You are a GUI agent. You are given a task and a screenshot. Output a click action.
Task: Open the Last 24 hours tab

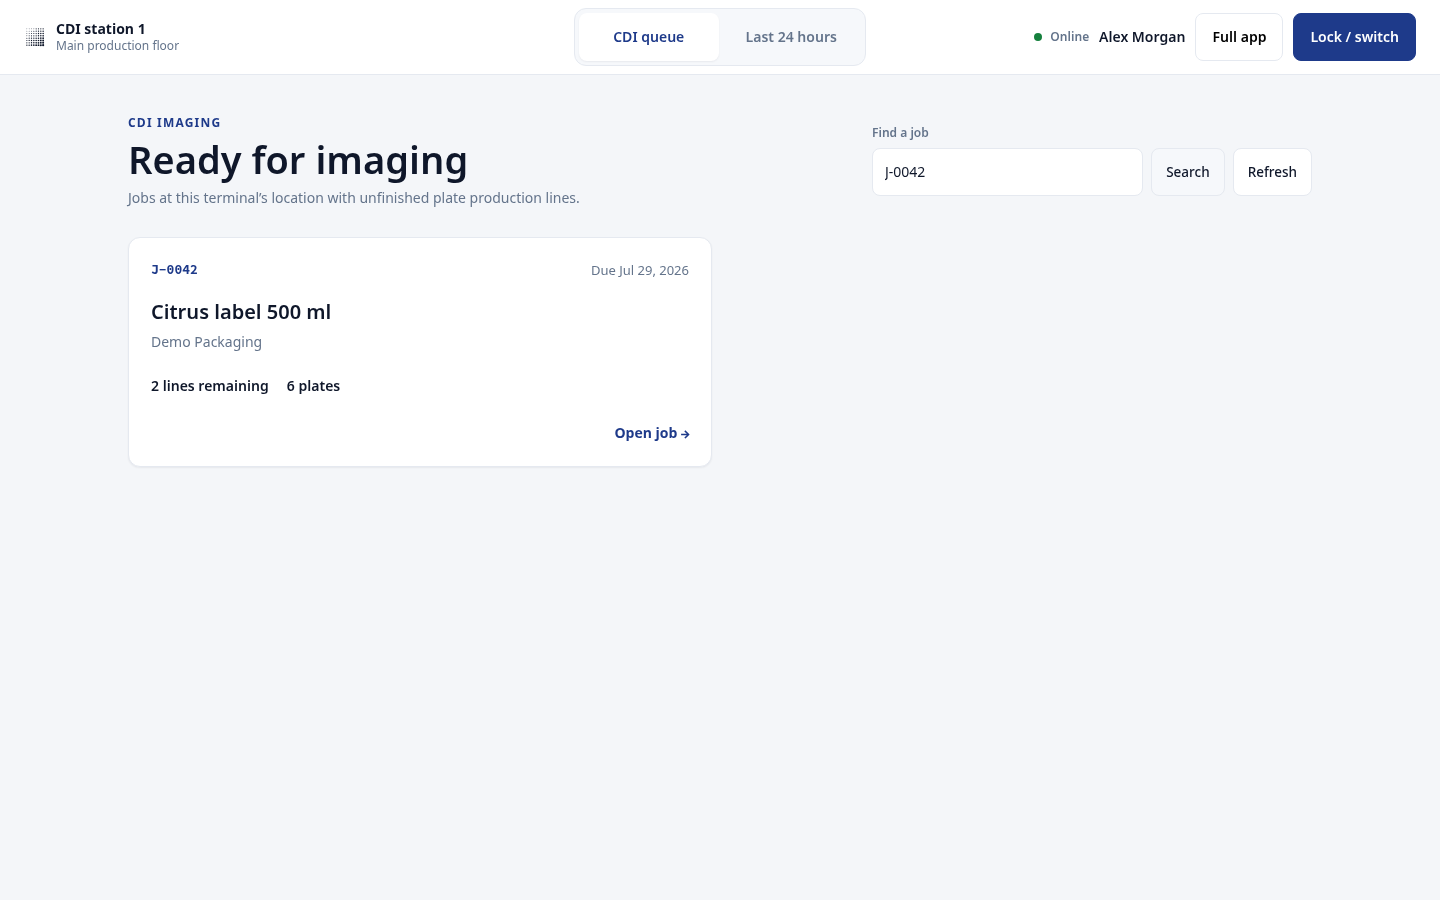point(791,37)
